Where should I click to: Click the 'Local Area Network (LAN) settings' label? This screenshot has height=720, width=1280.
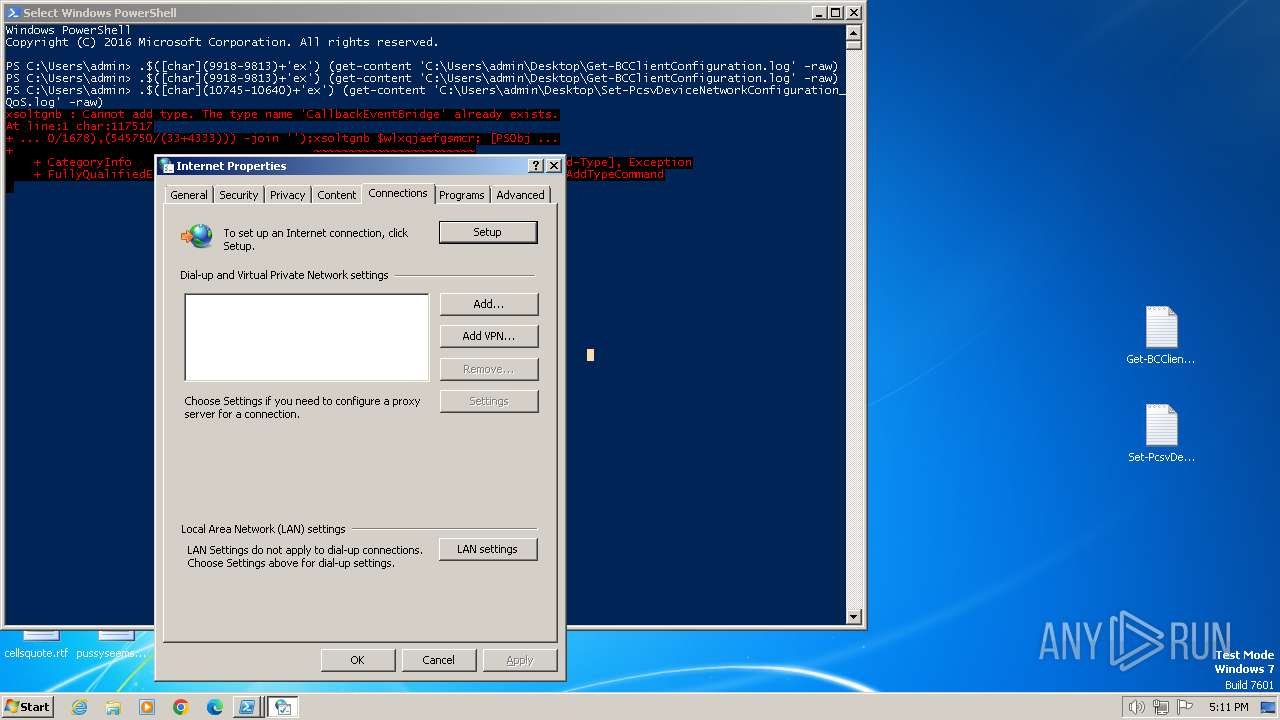click(x=263, y=529)
